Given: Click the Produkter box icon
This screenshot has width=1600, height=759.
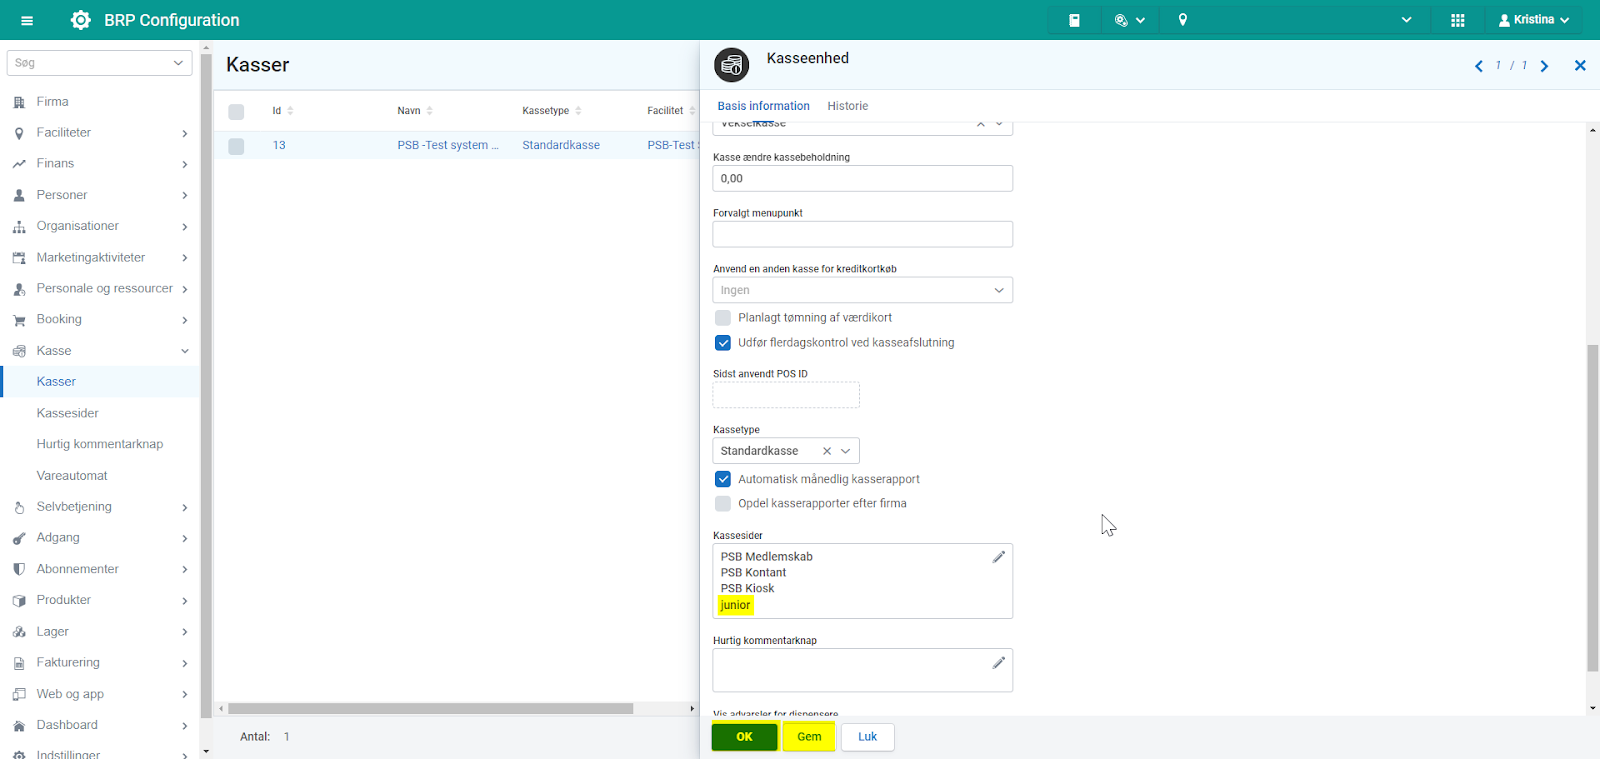Looking at the screenshot, I should (19, 601).
